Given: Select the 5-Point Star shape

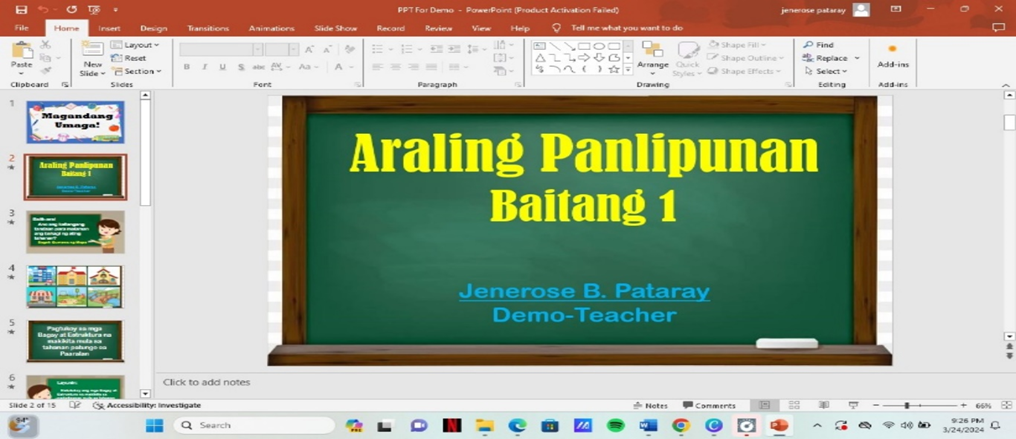Looking at the screenshot, I should [x=614, y=69].
